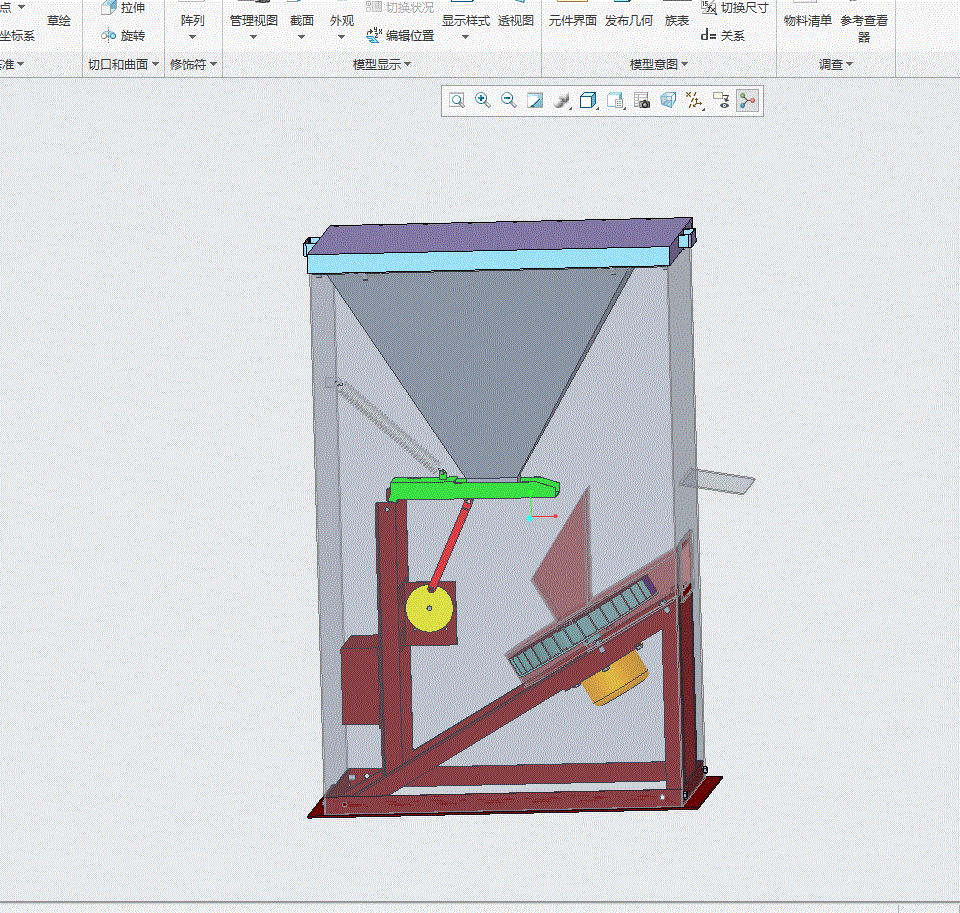Toggle annotation display eye icon
The height and width of the screenshot is (913, 960).
tap(721, 100)
